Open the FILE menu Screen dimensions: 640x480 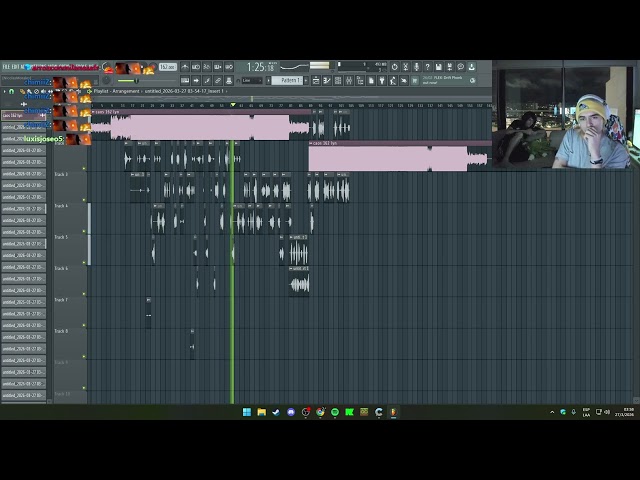coord(6,67)
